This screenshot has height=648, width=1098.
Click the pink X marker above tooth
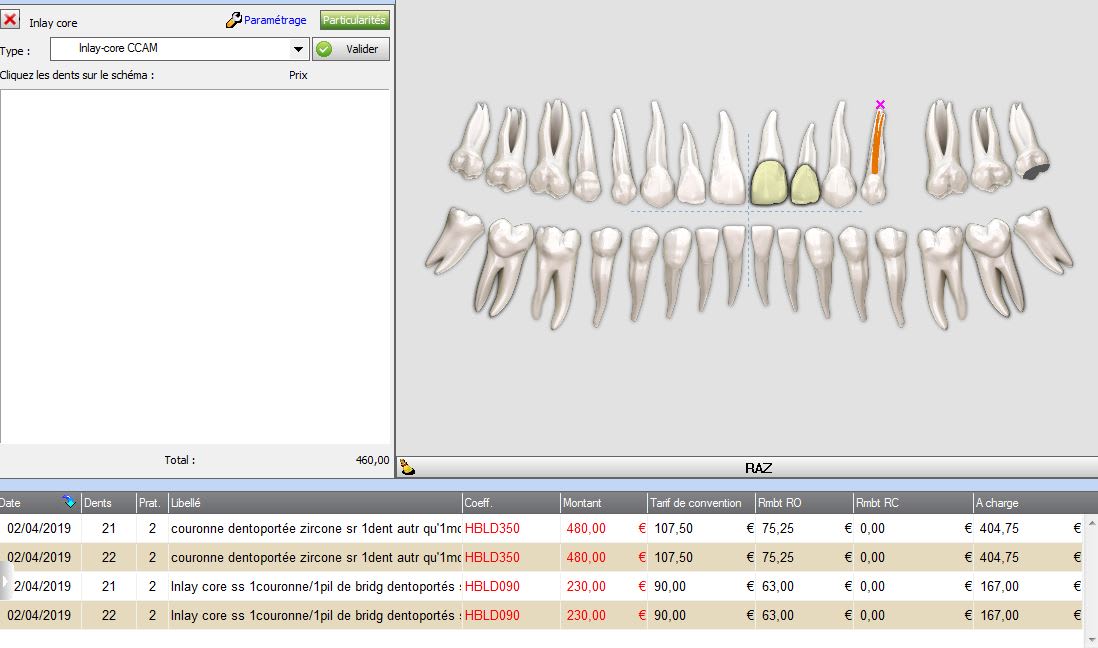(880, 104)
